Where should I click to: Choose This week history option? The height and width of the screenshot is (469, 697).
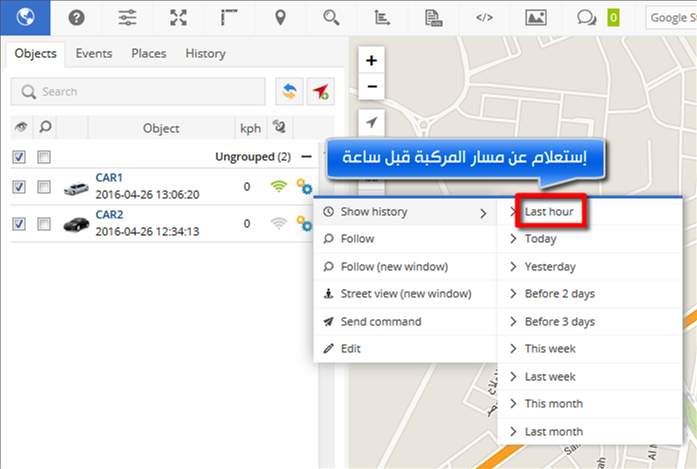[590, 349]
